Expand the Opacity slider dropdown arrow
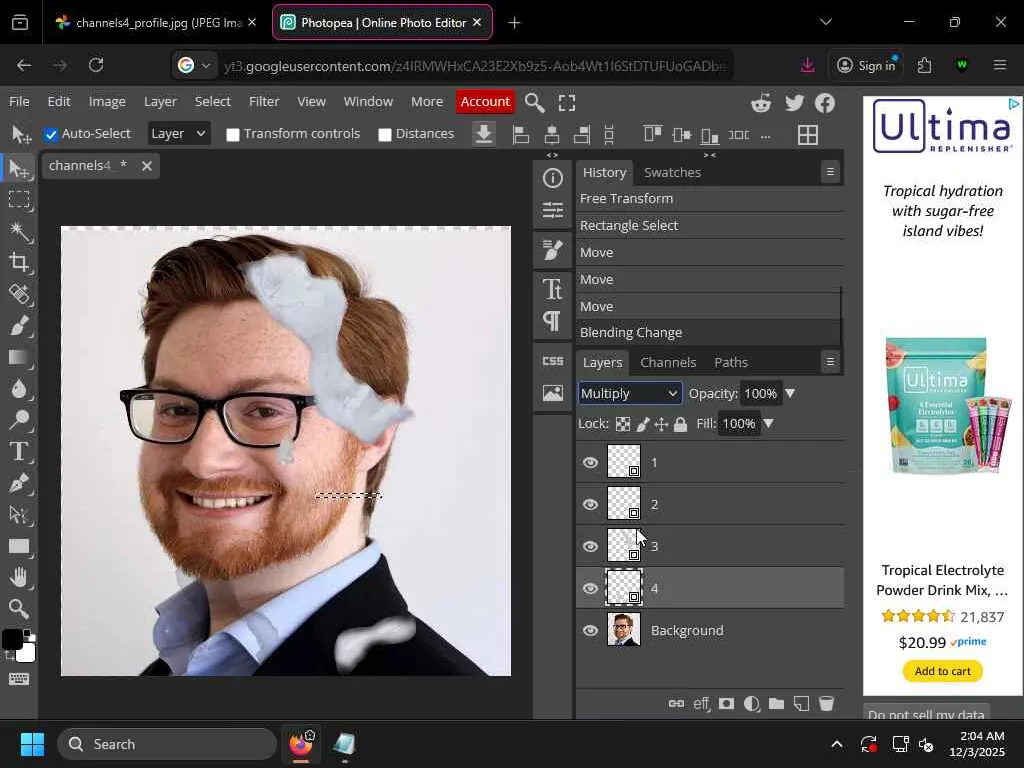 pyautogui.click(x=790, y=393)
